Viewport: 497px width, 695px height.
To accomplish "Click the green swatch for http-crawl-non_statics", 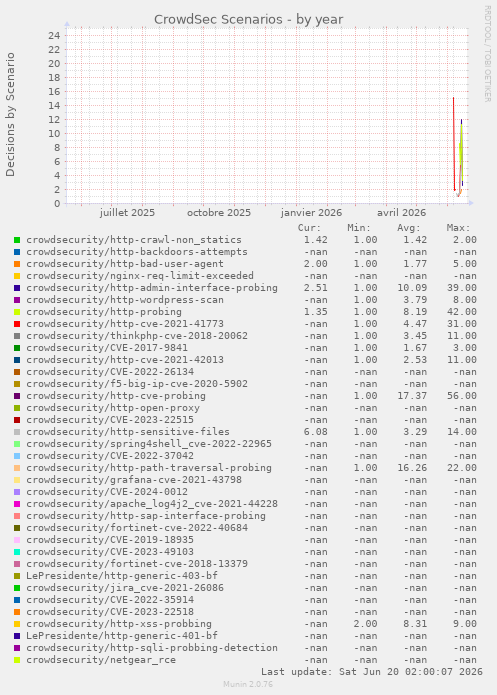I will (17, 240).
